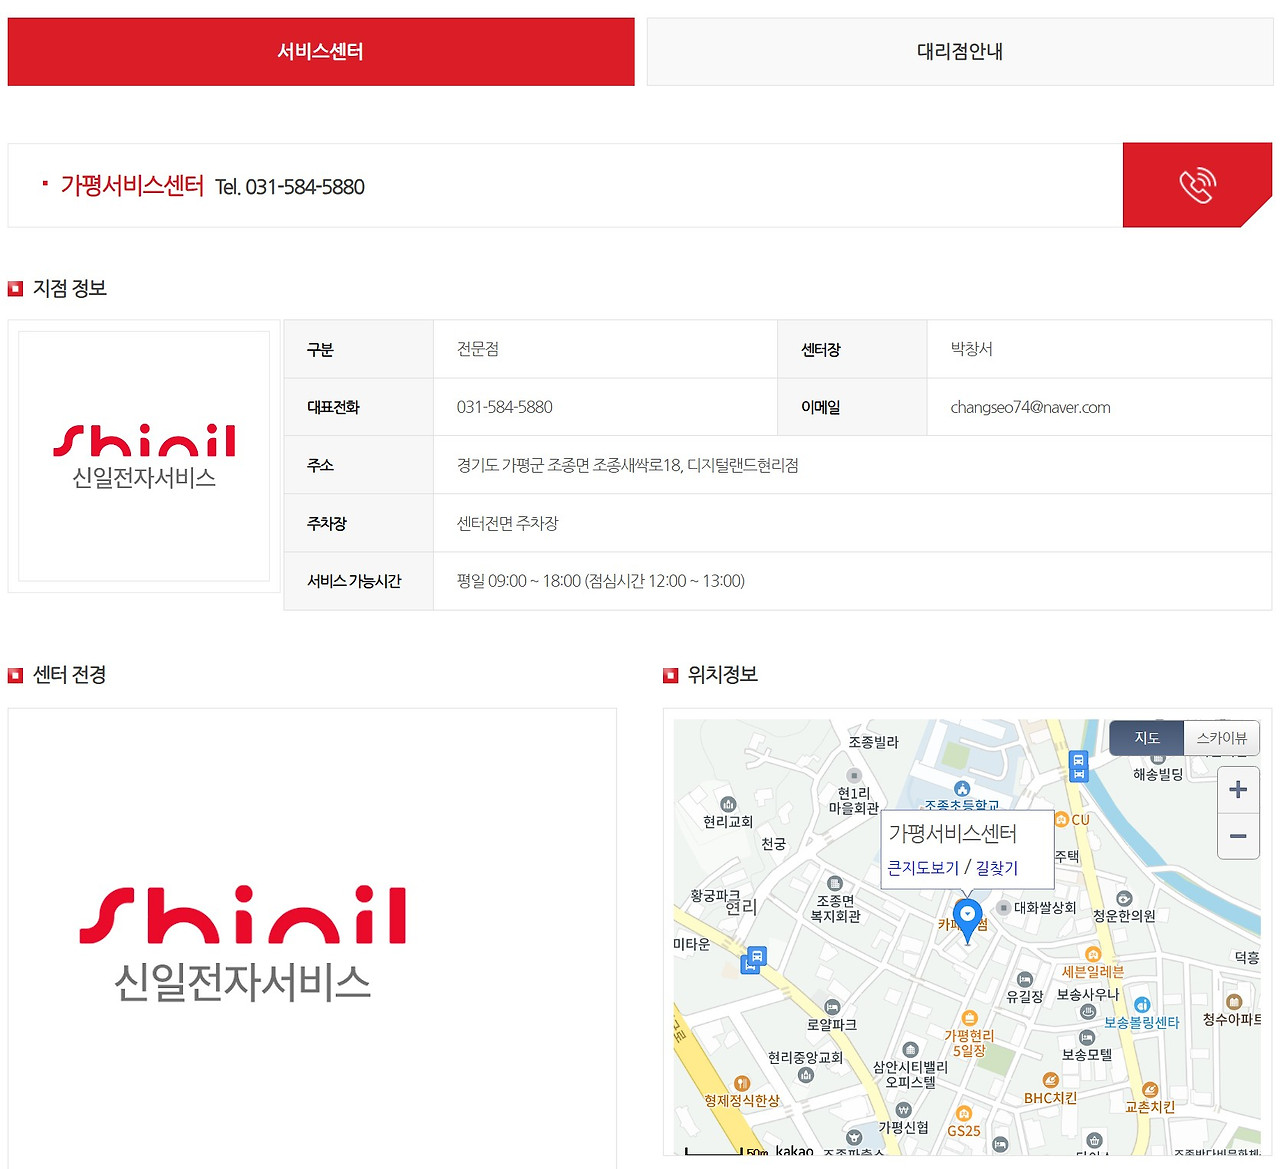Click the 현리중앙교회 church map icon
The width and height of the screenshot is (1280, 1169).
tap(806, 1075)
